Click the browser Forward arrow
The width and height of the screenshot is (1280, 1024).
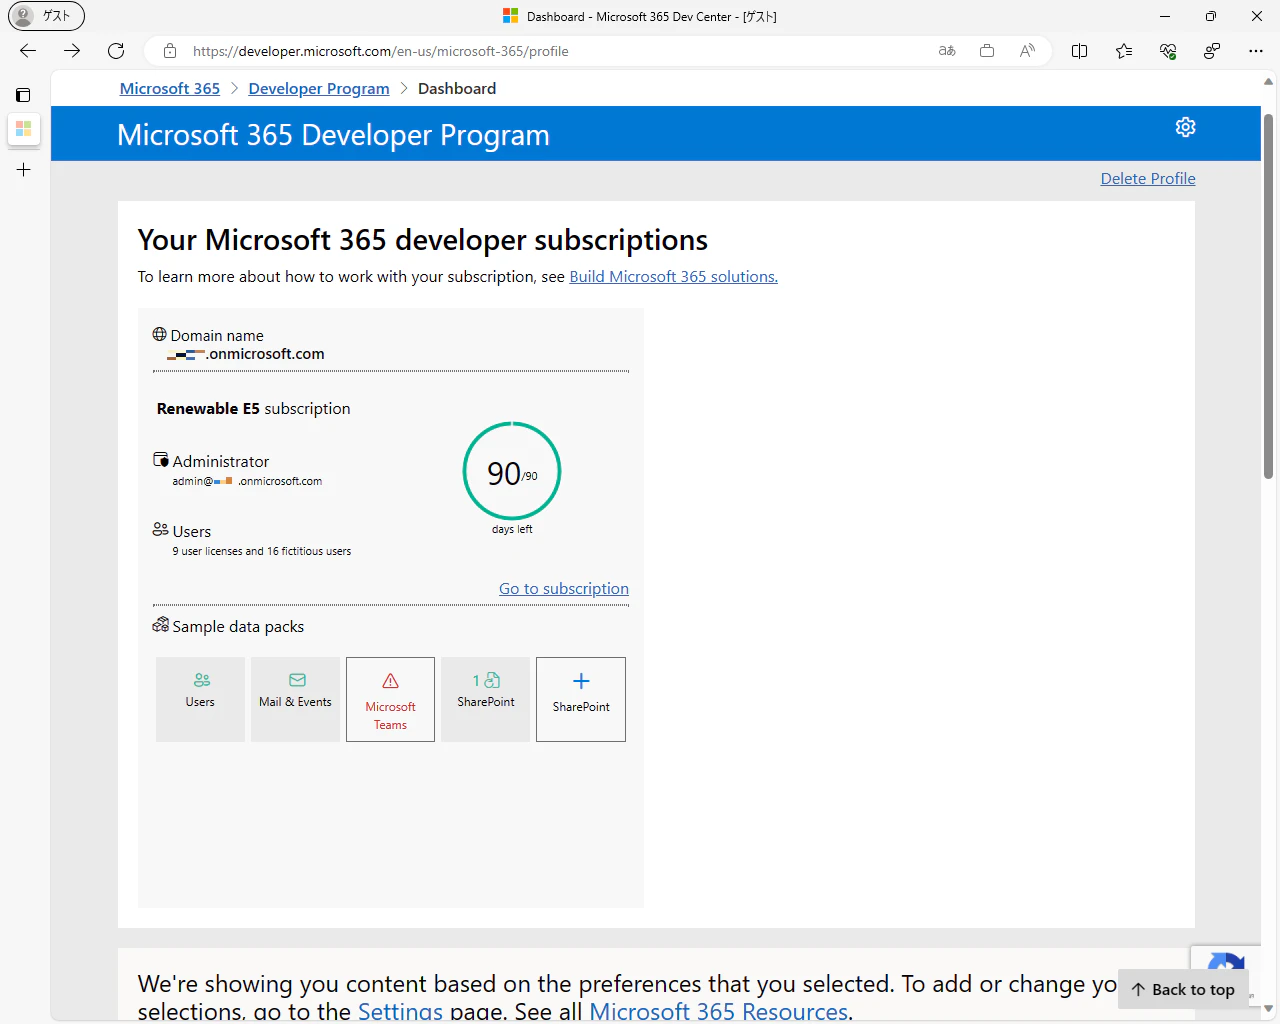[72, 51]
